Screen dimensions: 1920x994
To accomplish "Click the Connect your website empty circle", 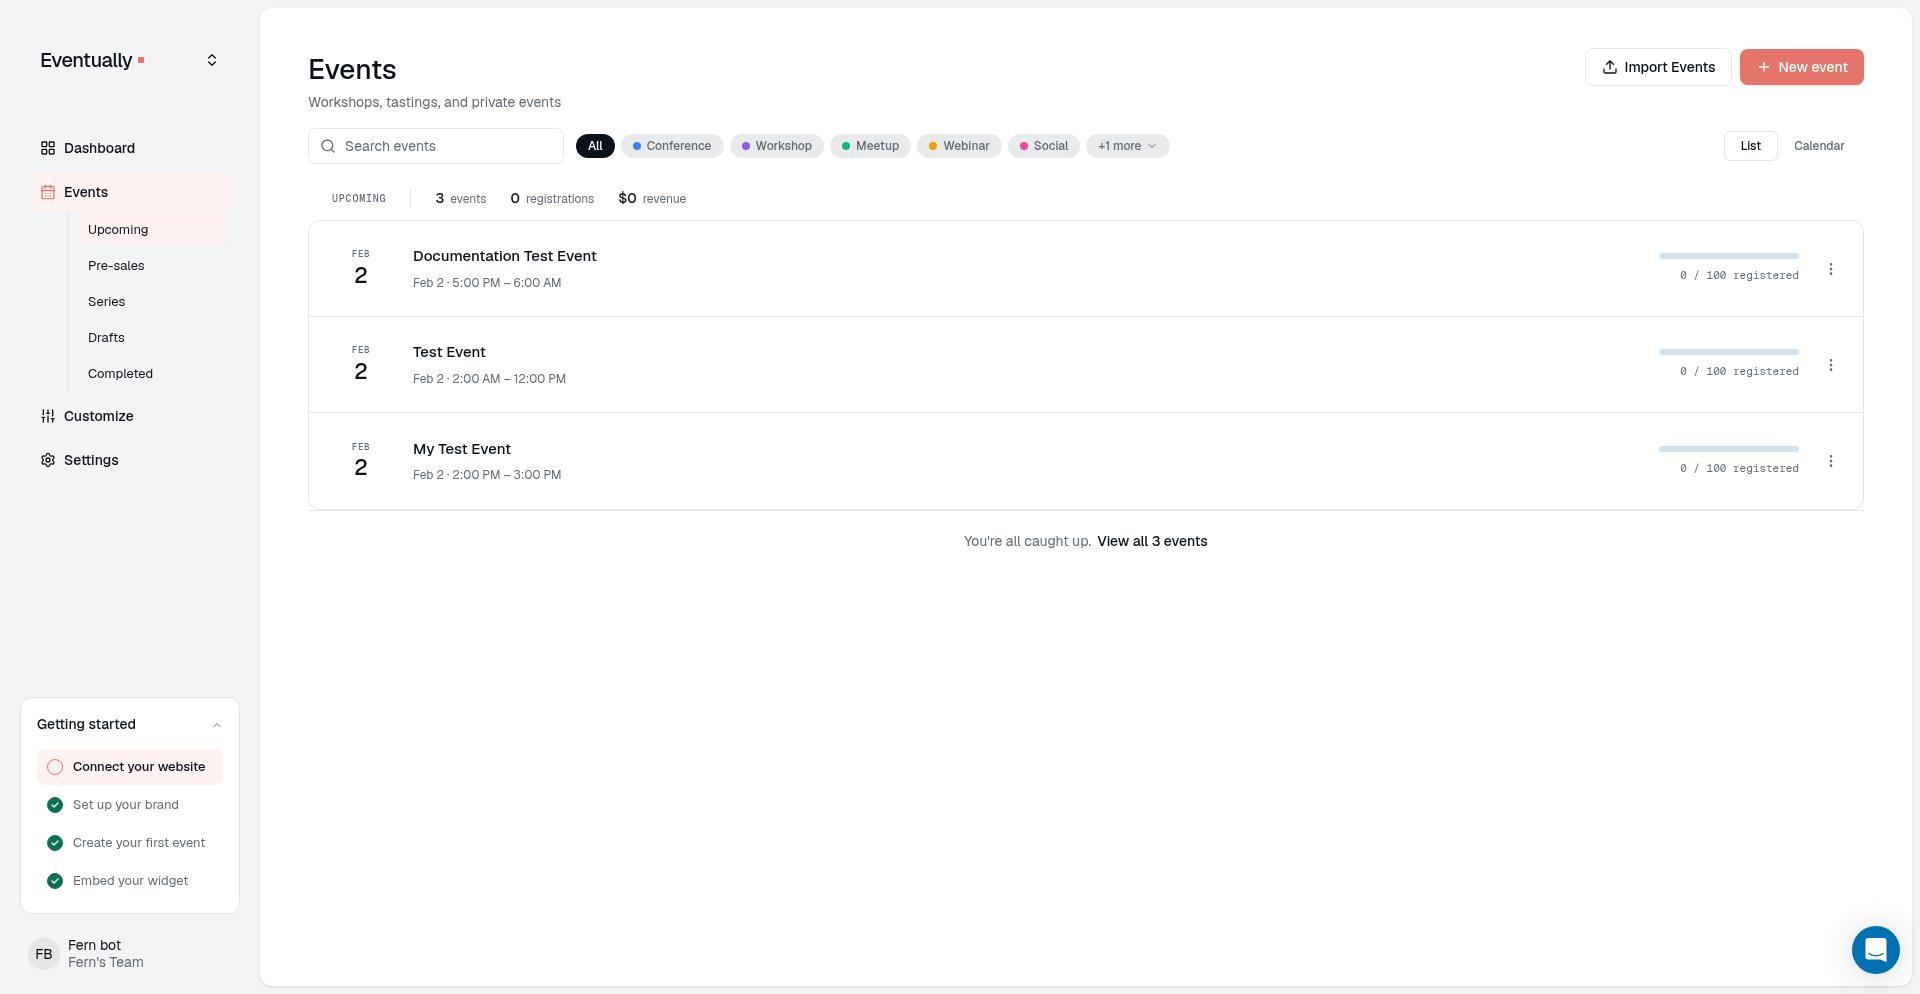I will click(55, 767).
